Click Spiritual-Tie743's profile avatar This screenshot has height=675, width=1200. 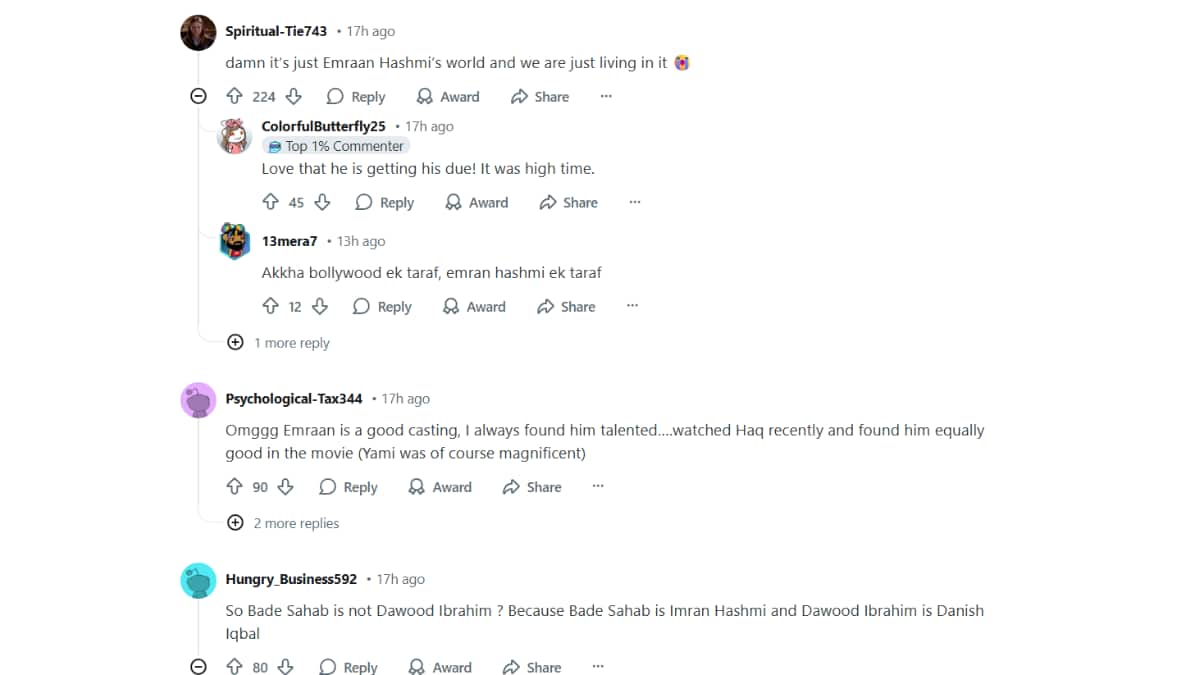pos(198,33)
